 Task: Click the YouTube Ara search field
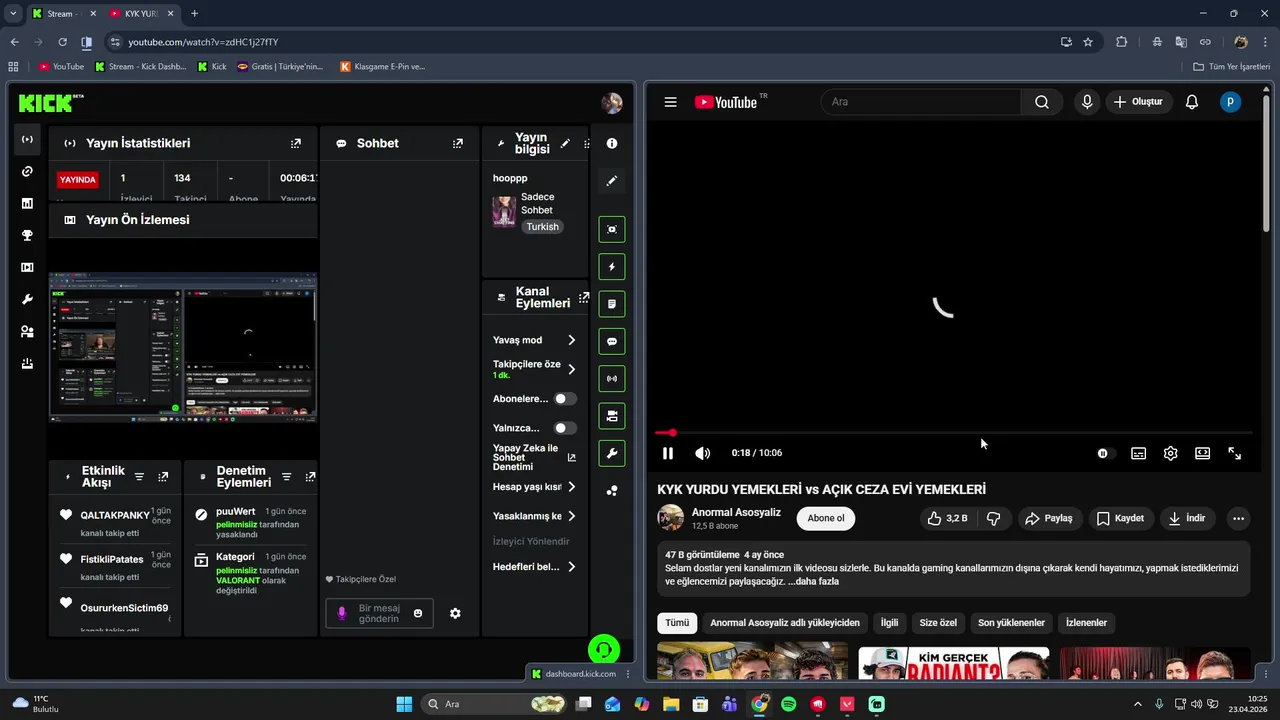coord(921,102)
